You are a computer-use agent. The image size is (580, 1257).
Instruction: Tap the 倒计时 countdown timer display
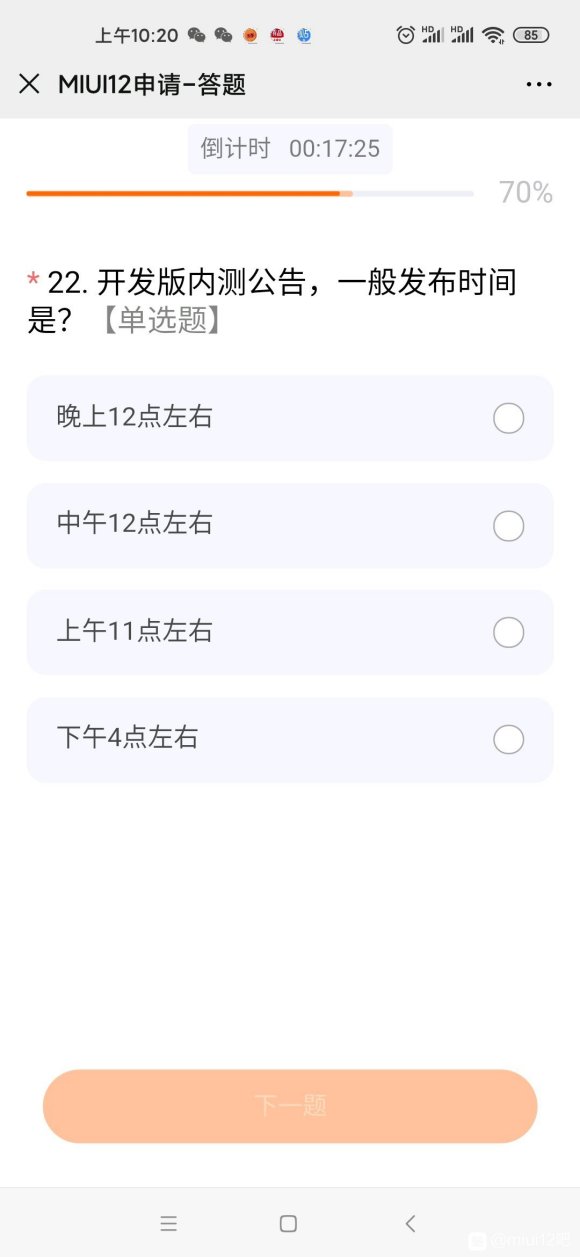289,149
